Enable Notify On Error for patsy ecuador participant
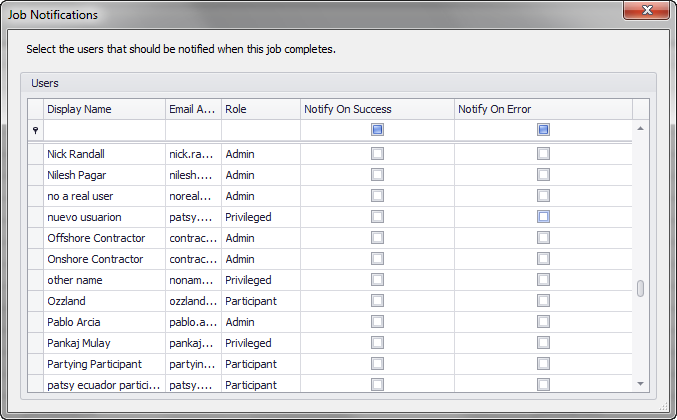Viewport: 677px width, 420px height. pos(543,384)
